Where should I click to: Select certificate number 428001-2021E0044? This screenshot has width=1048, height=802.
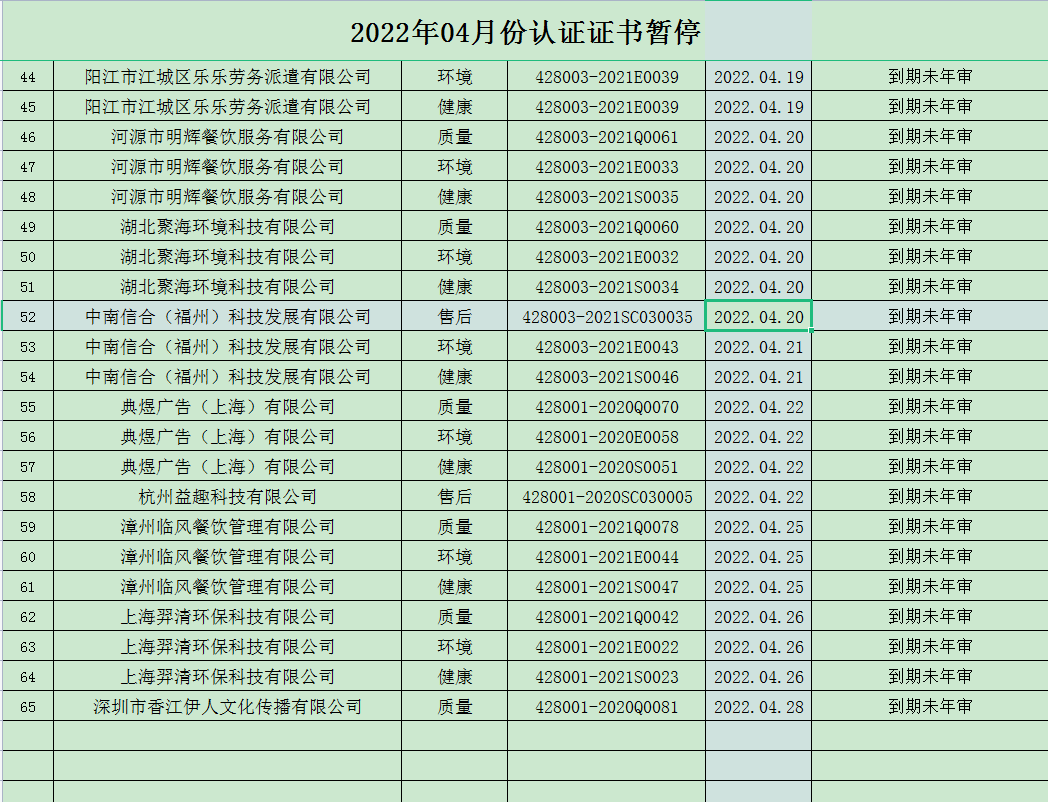click(606, 557)
